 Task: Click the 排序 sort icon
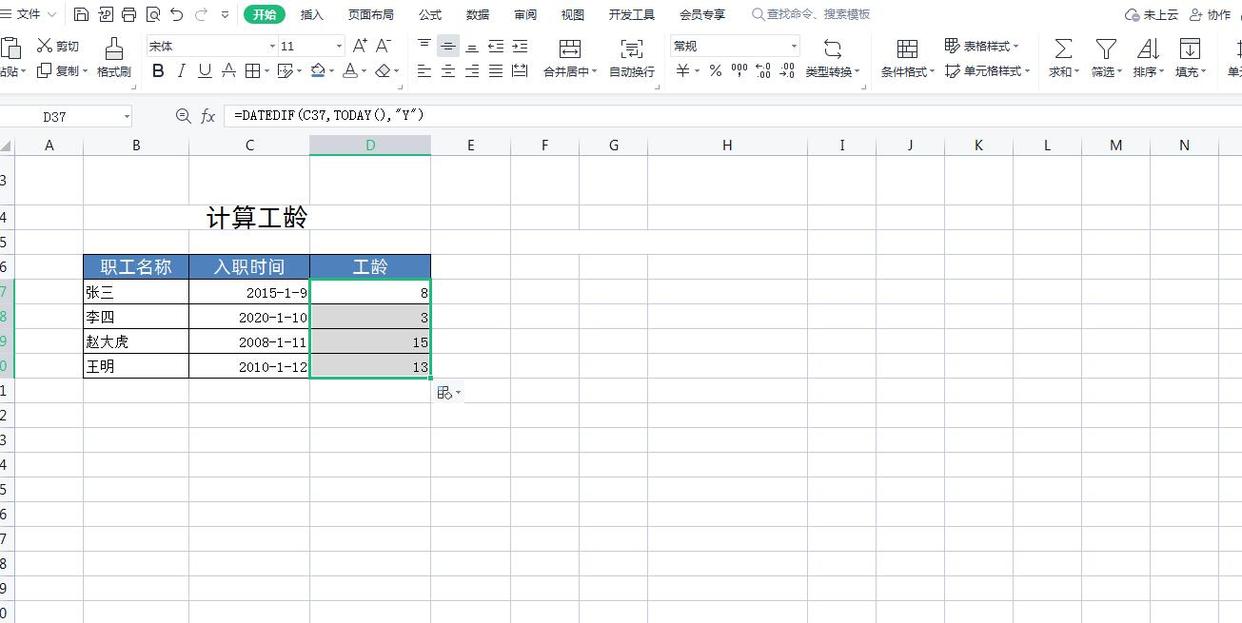point(1148,55)
